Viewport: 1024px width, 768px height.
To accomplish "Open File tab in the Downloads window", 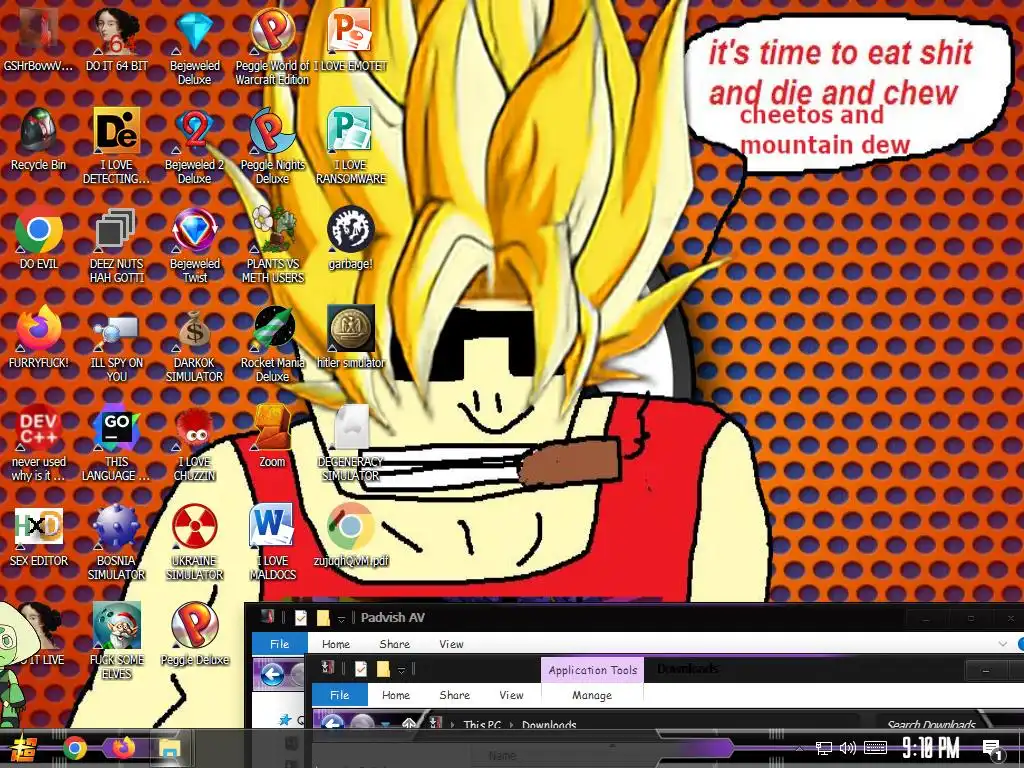I will click(340, 695).
